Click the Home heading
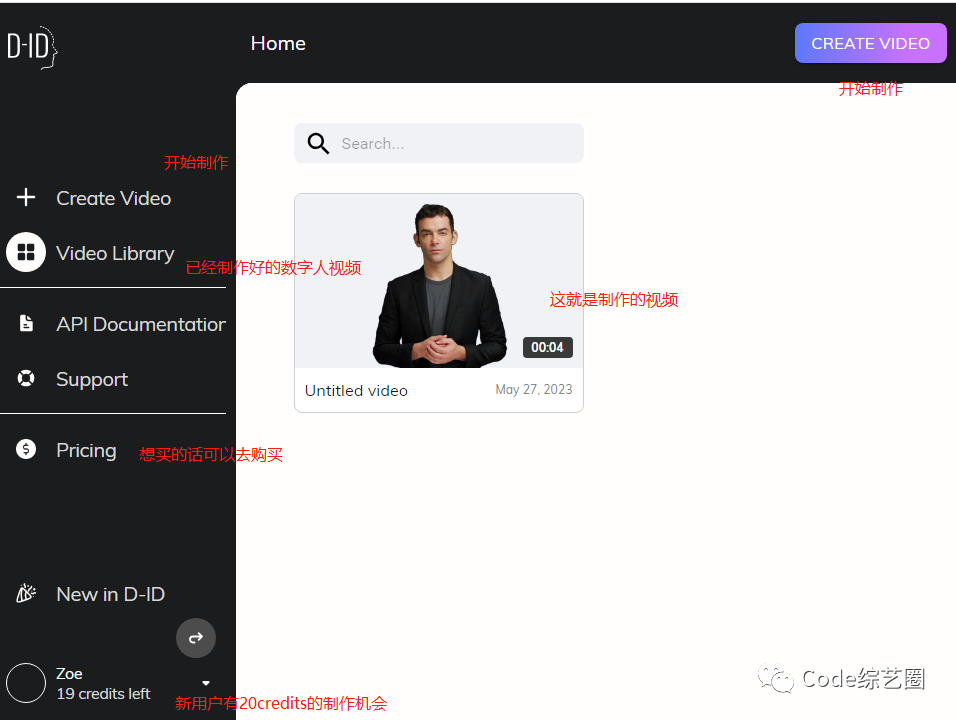Image resolution: width=956 pixels, height=720 pixels. click(x=278, y=43)
